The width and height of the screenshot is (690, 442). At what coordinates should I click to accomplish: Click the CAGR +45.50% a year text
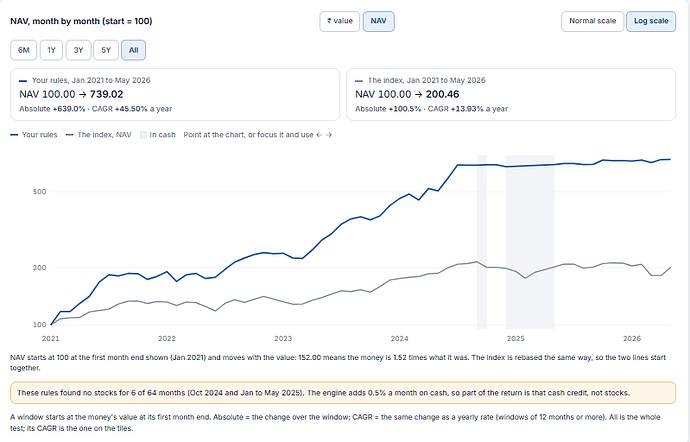click(132, 109)
